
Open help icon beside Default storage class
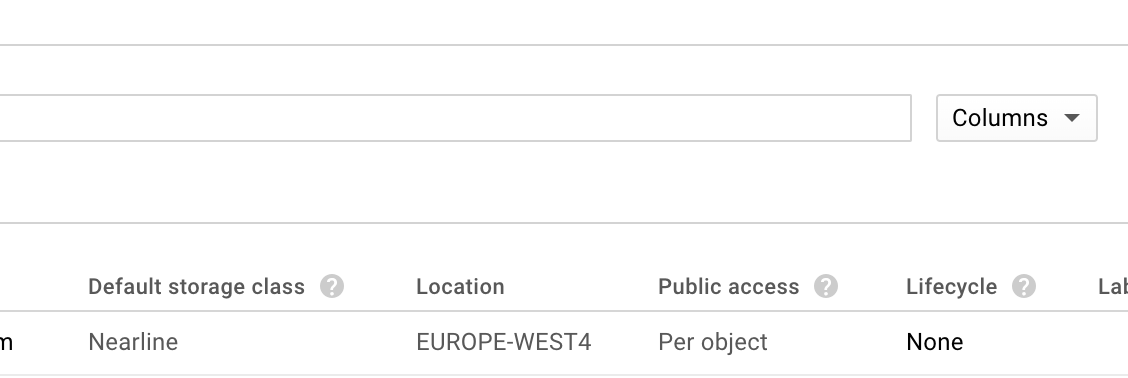click(x=332, y=287)
